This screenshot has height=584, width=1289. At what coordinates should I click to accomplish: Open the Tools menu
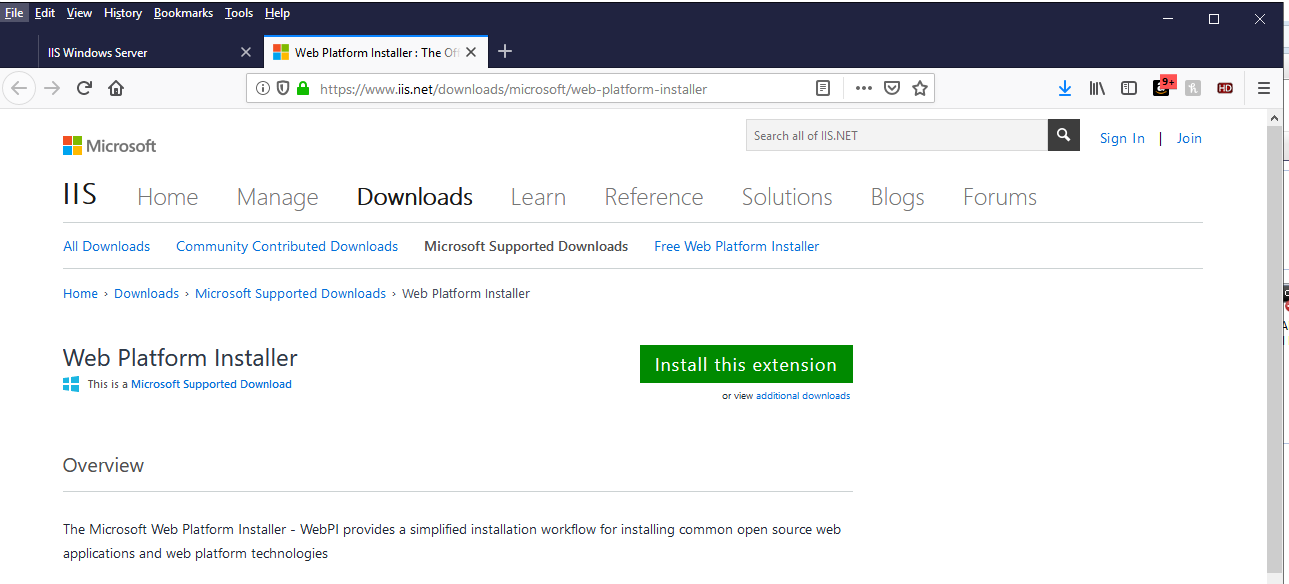239,13
